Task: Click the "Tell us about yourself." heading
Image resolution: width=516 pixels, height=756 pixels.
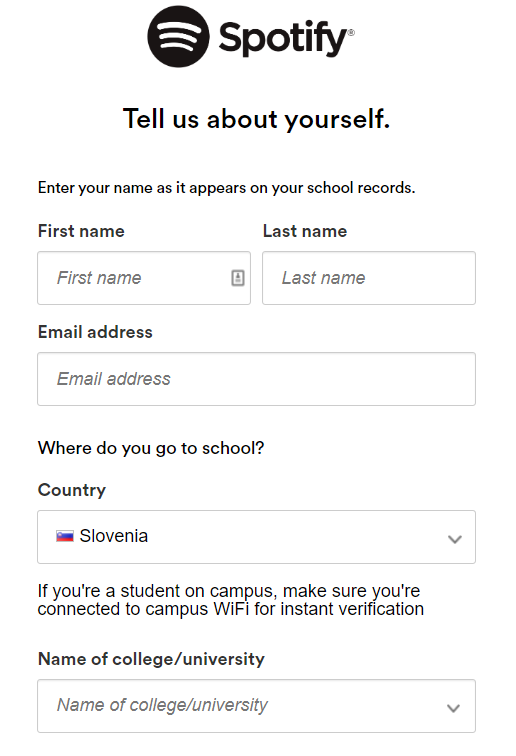Action: pos(257,119)
